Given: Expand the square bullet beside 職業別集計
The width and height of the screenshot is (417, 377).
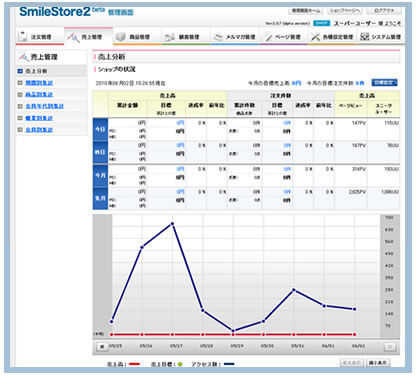Looking at the screenshot, I should [x=20, y=118].
